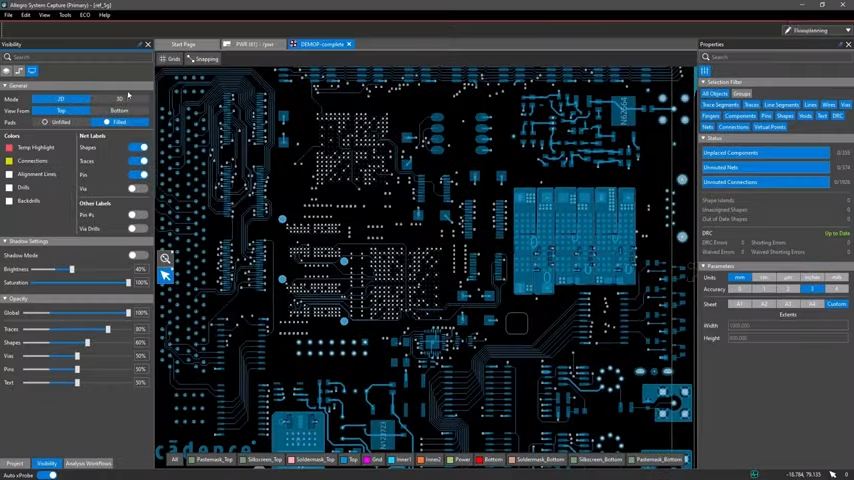The image size is (854, 480).
Task: Click the Width input field
Action: [x=788, y=326]
